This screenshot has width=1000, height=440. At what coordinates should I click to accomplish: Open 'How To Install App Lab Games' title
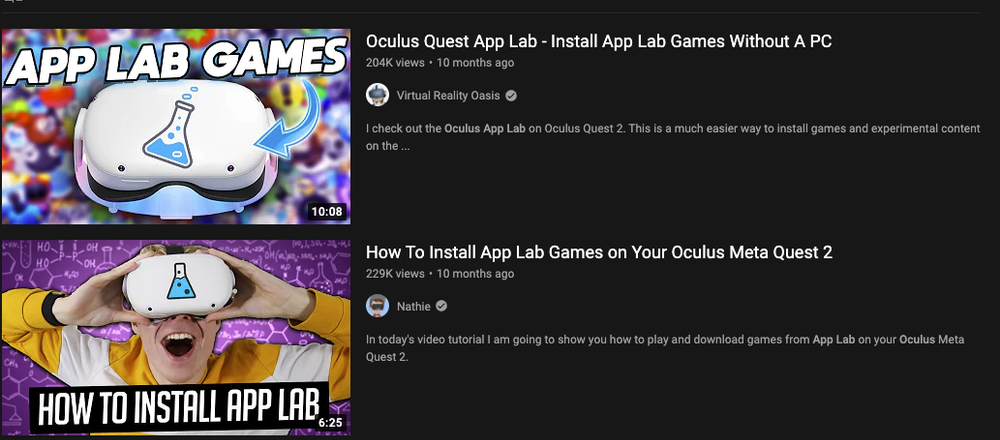pyautogui.click(x=599, y=253)
